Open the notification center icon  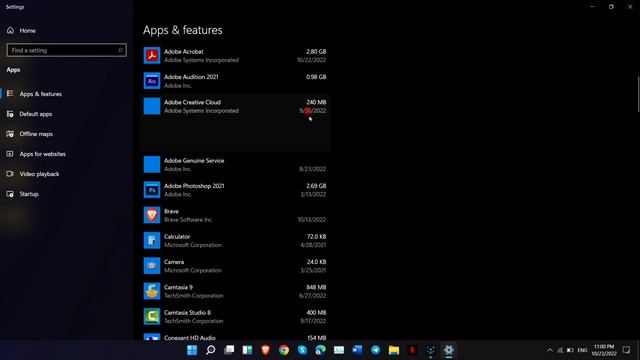[x=626, y=350]
